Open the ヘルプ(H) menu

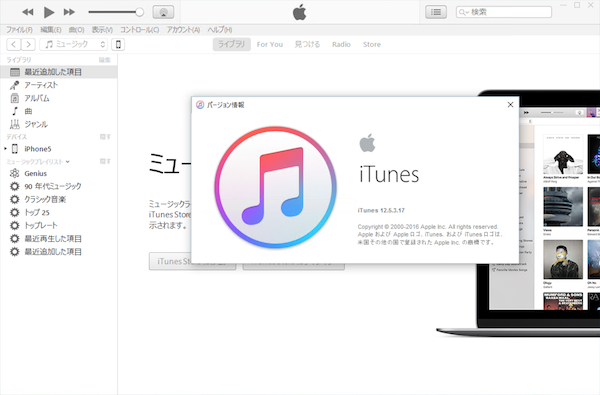point(220,30)
